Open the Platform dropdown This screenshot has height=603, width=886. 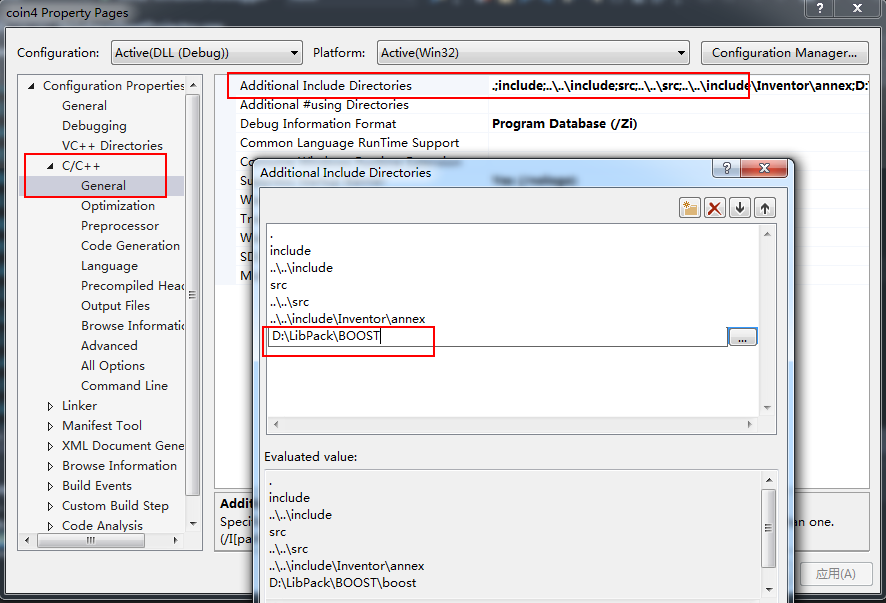pos(534,53)
